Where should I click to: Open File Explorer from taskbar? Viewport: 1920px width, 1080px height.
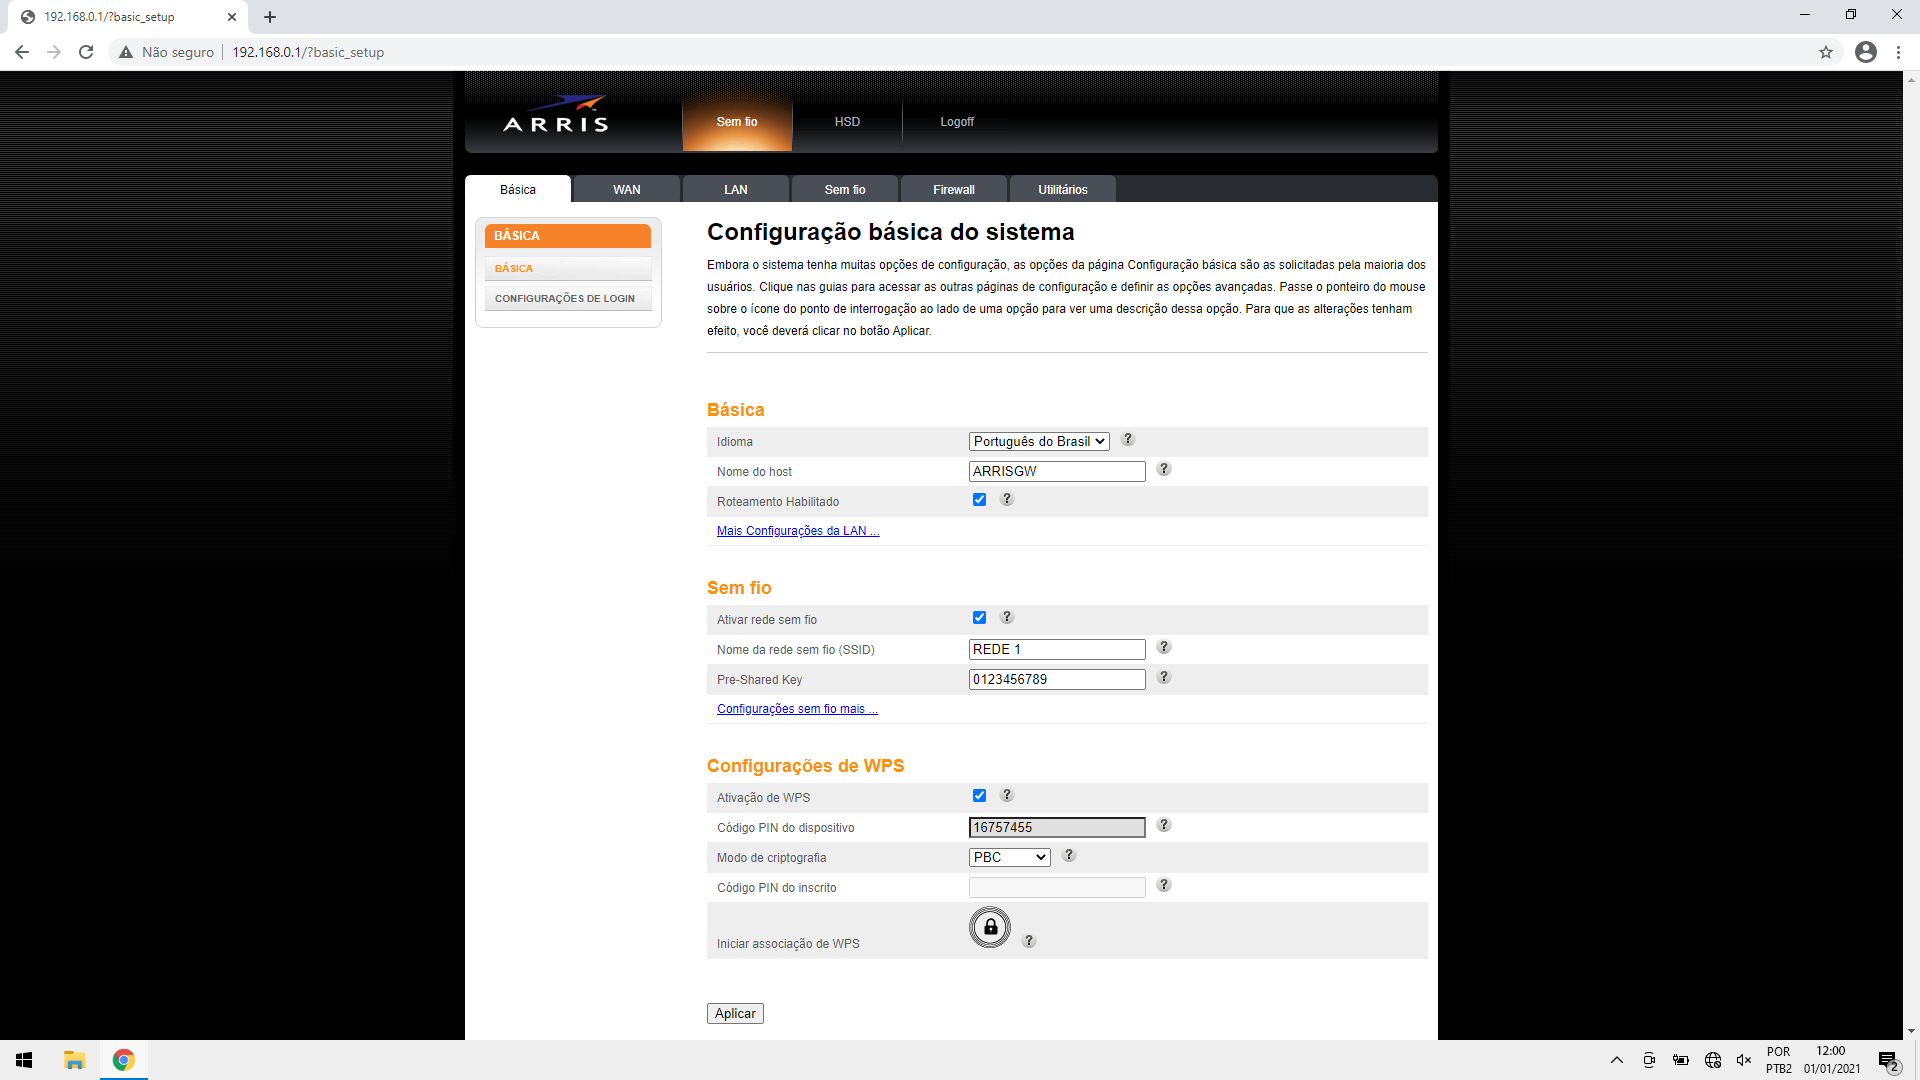(x=74, y=1060)
